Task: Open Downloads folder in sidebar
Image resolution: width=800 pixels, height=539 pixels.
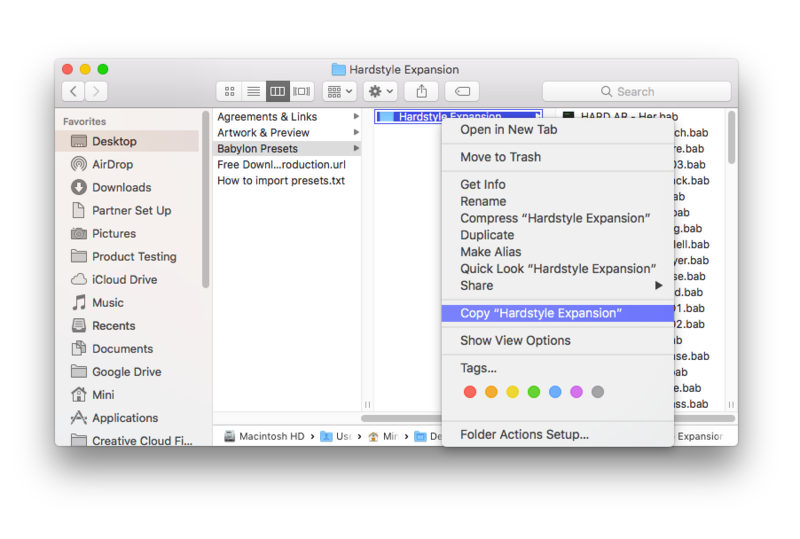Action: 121,187
